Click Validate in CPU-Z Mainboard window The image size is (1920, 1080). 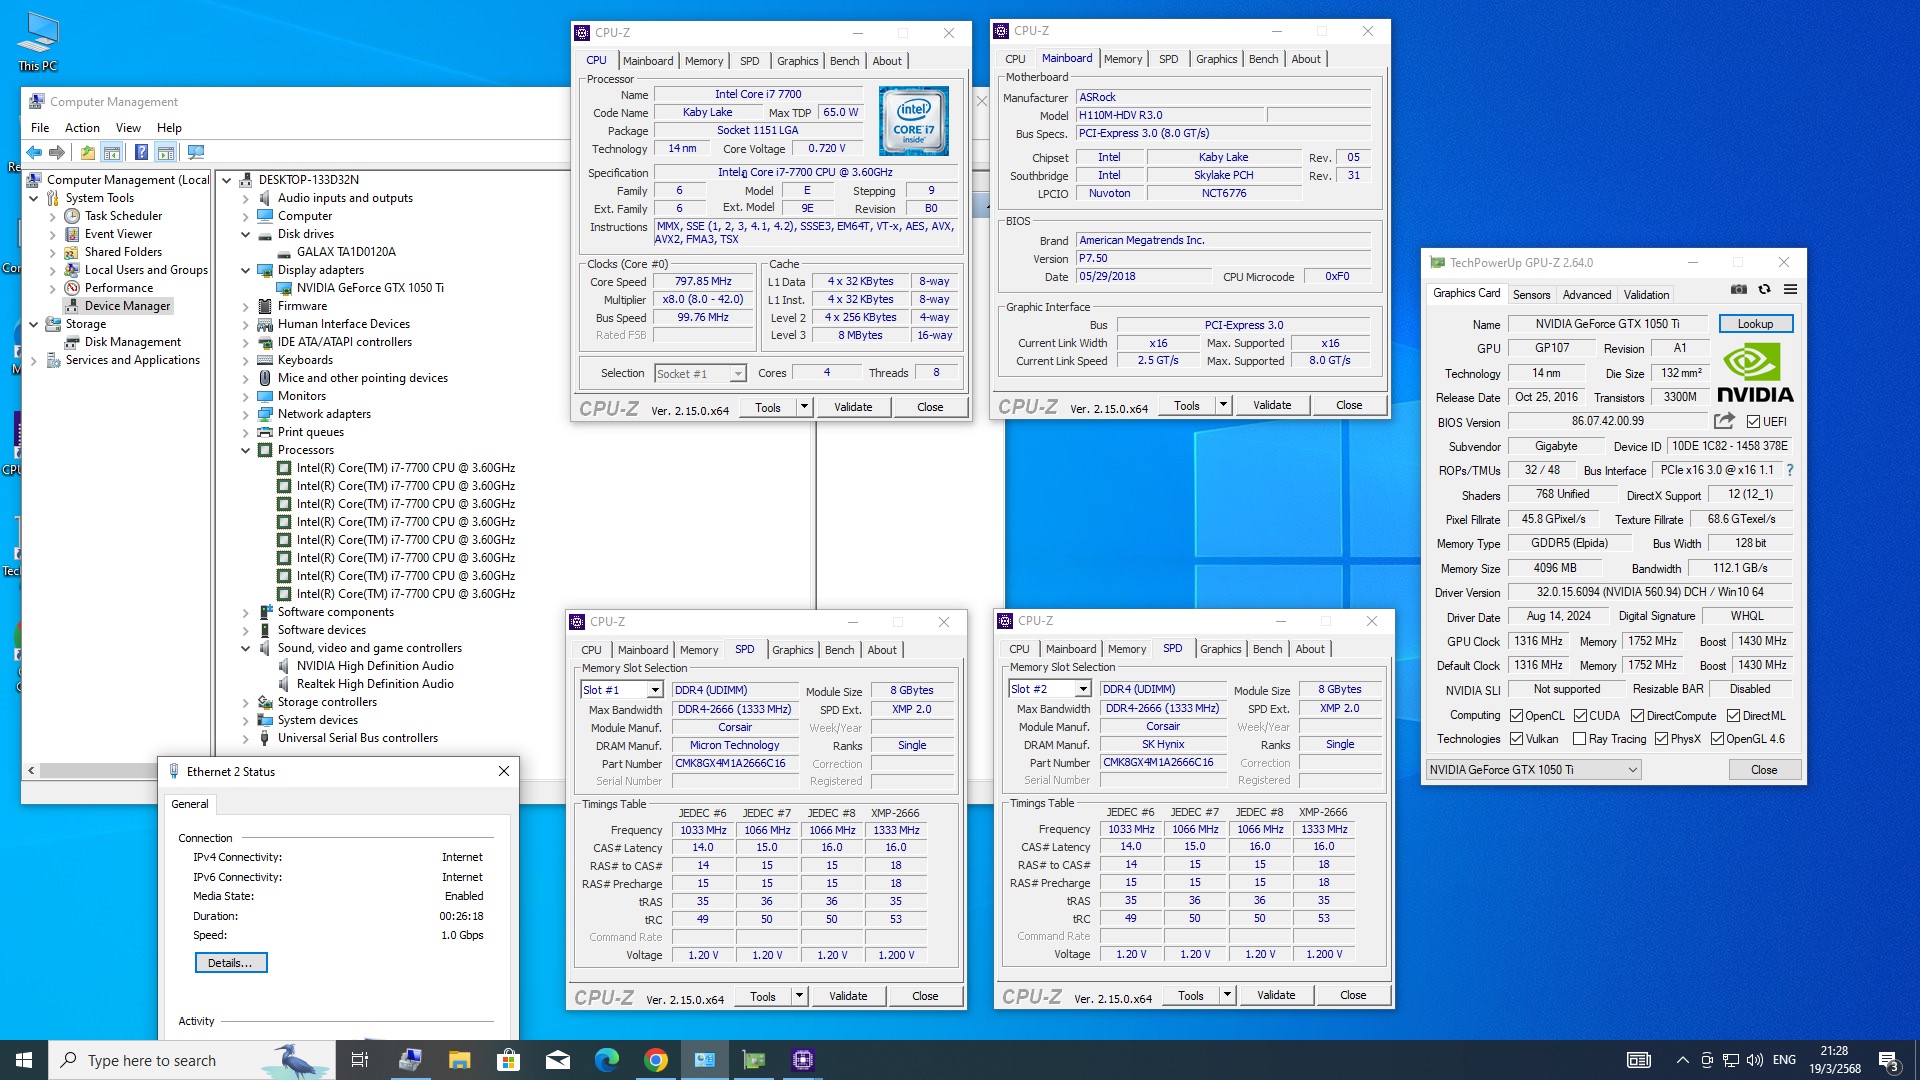pos(1272,405)
